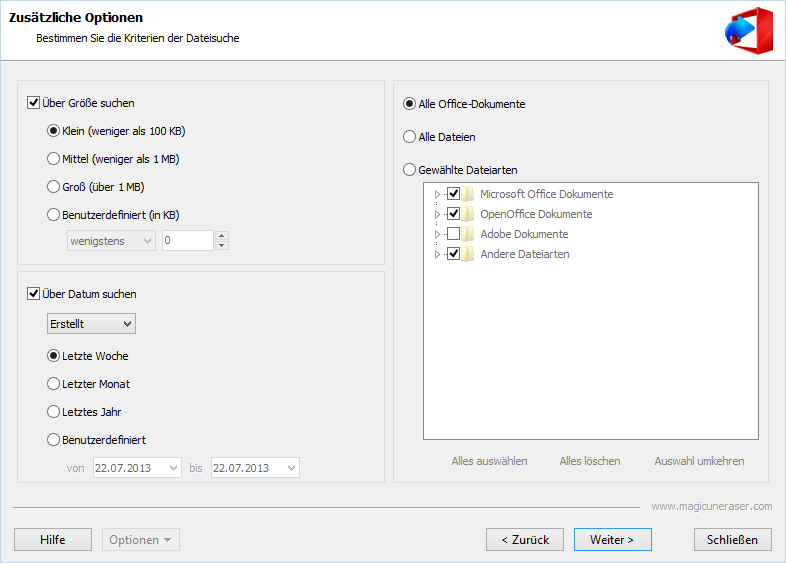Screen dimensions: 786x563
Task: Click the OpenOffice Dokumente folder icon
Action: 468,214
